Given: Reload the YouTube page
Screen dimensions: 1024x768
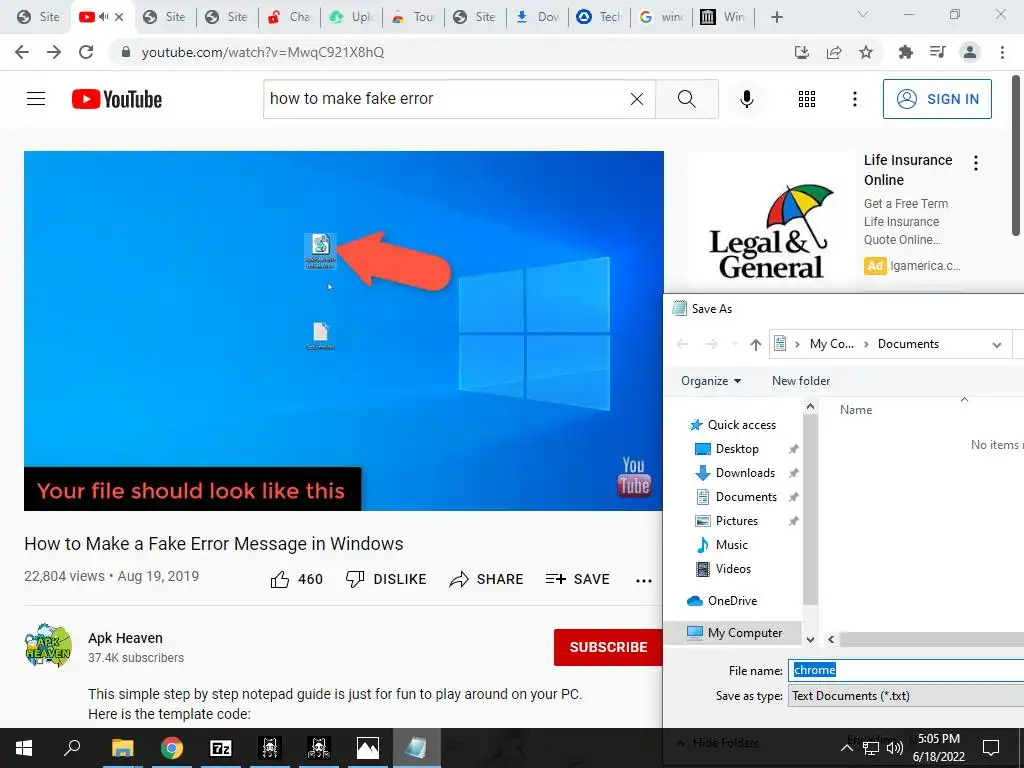Looking at the screenshot, I should coord(86,52).
